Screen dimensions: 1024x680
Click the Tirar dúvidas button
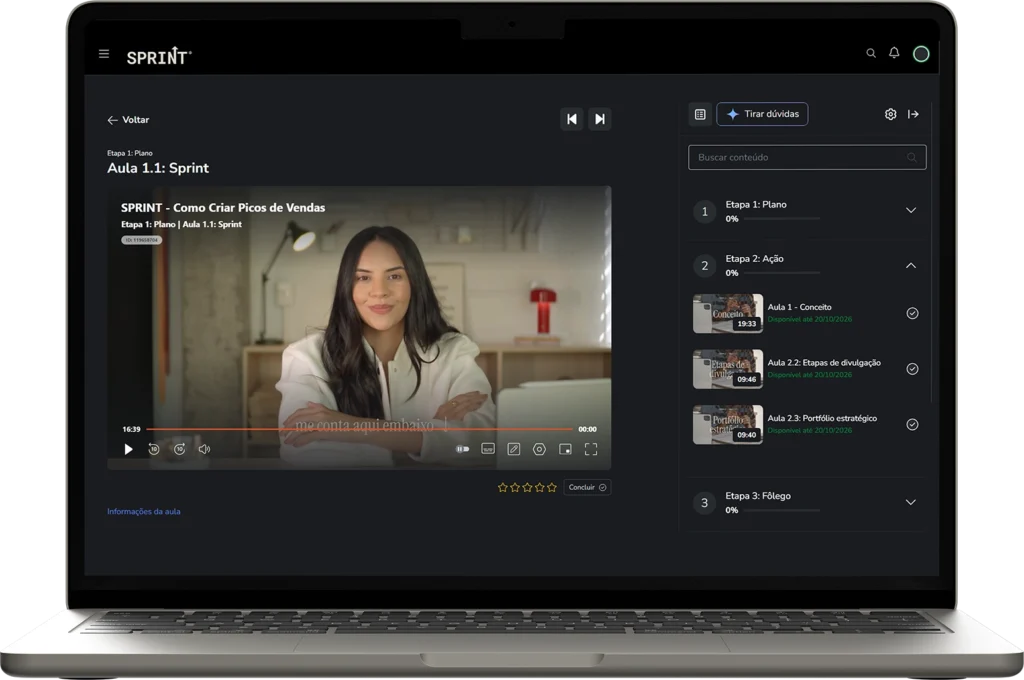762,114
